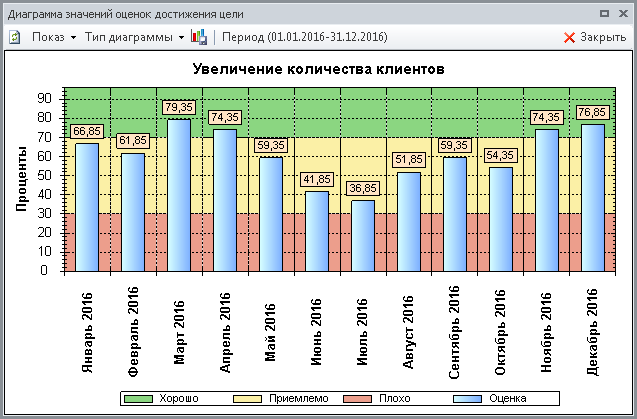The image size is (637, 419).
Task: Click the Период date range label
Action: 304,37
